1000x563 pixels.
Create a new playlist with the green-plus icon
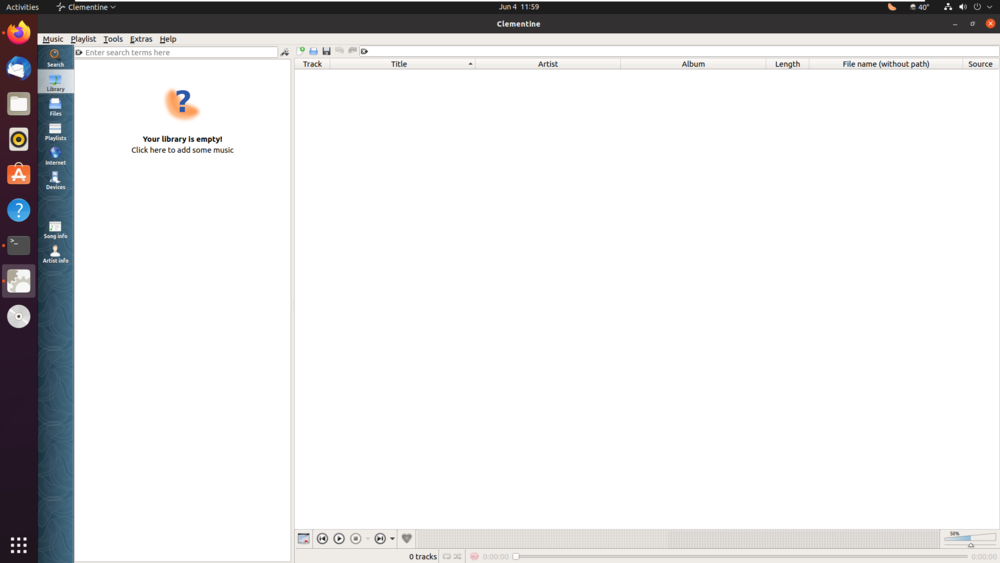coord(301,51)
